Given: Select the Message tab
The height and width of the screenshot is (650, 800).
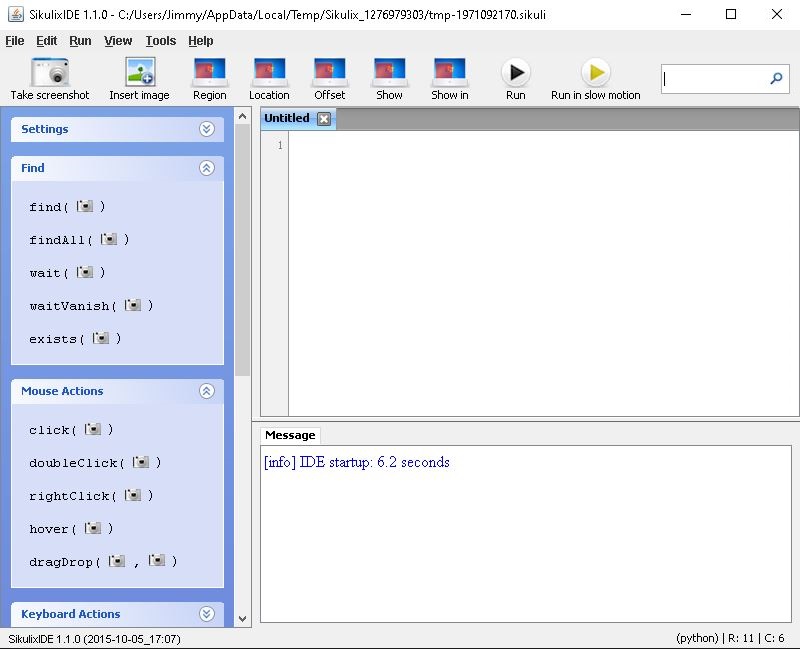Looking at the screenshot, I should [290, 435].
